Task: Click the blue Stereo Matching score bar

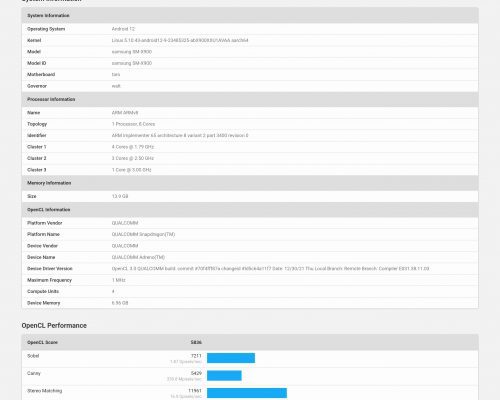Action: pyautogui.click(x=247, y=393)
